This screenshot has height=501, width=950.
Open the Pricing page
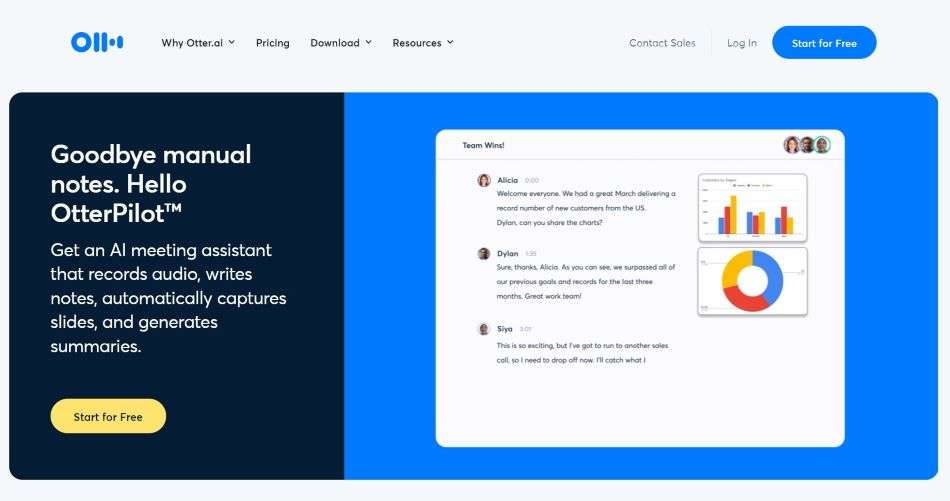273,43
